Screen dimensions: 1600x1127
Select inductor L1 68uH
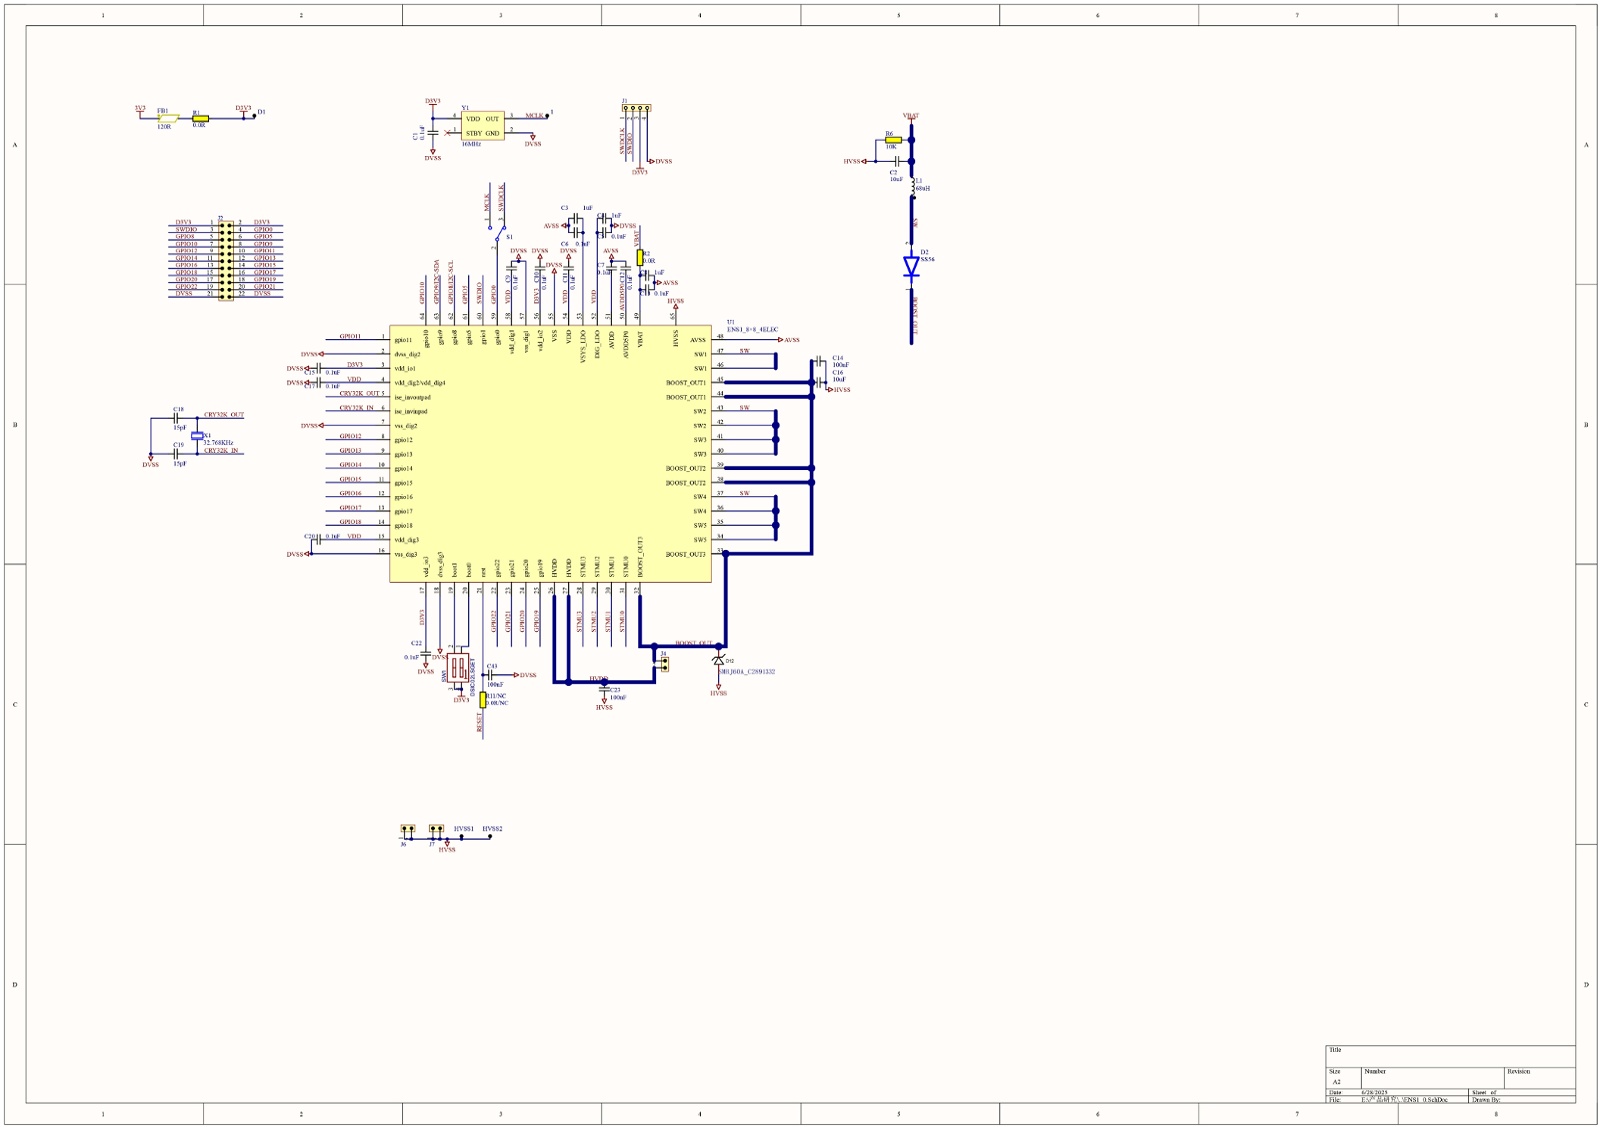[x=912, y=186]
